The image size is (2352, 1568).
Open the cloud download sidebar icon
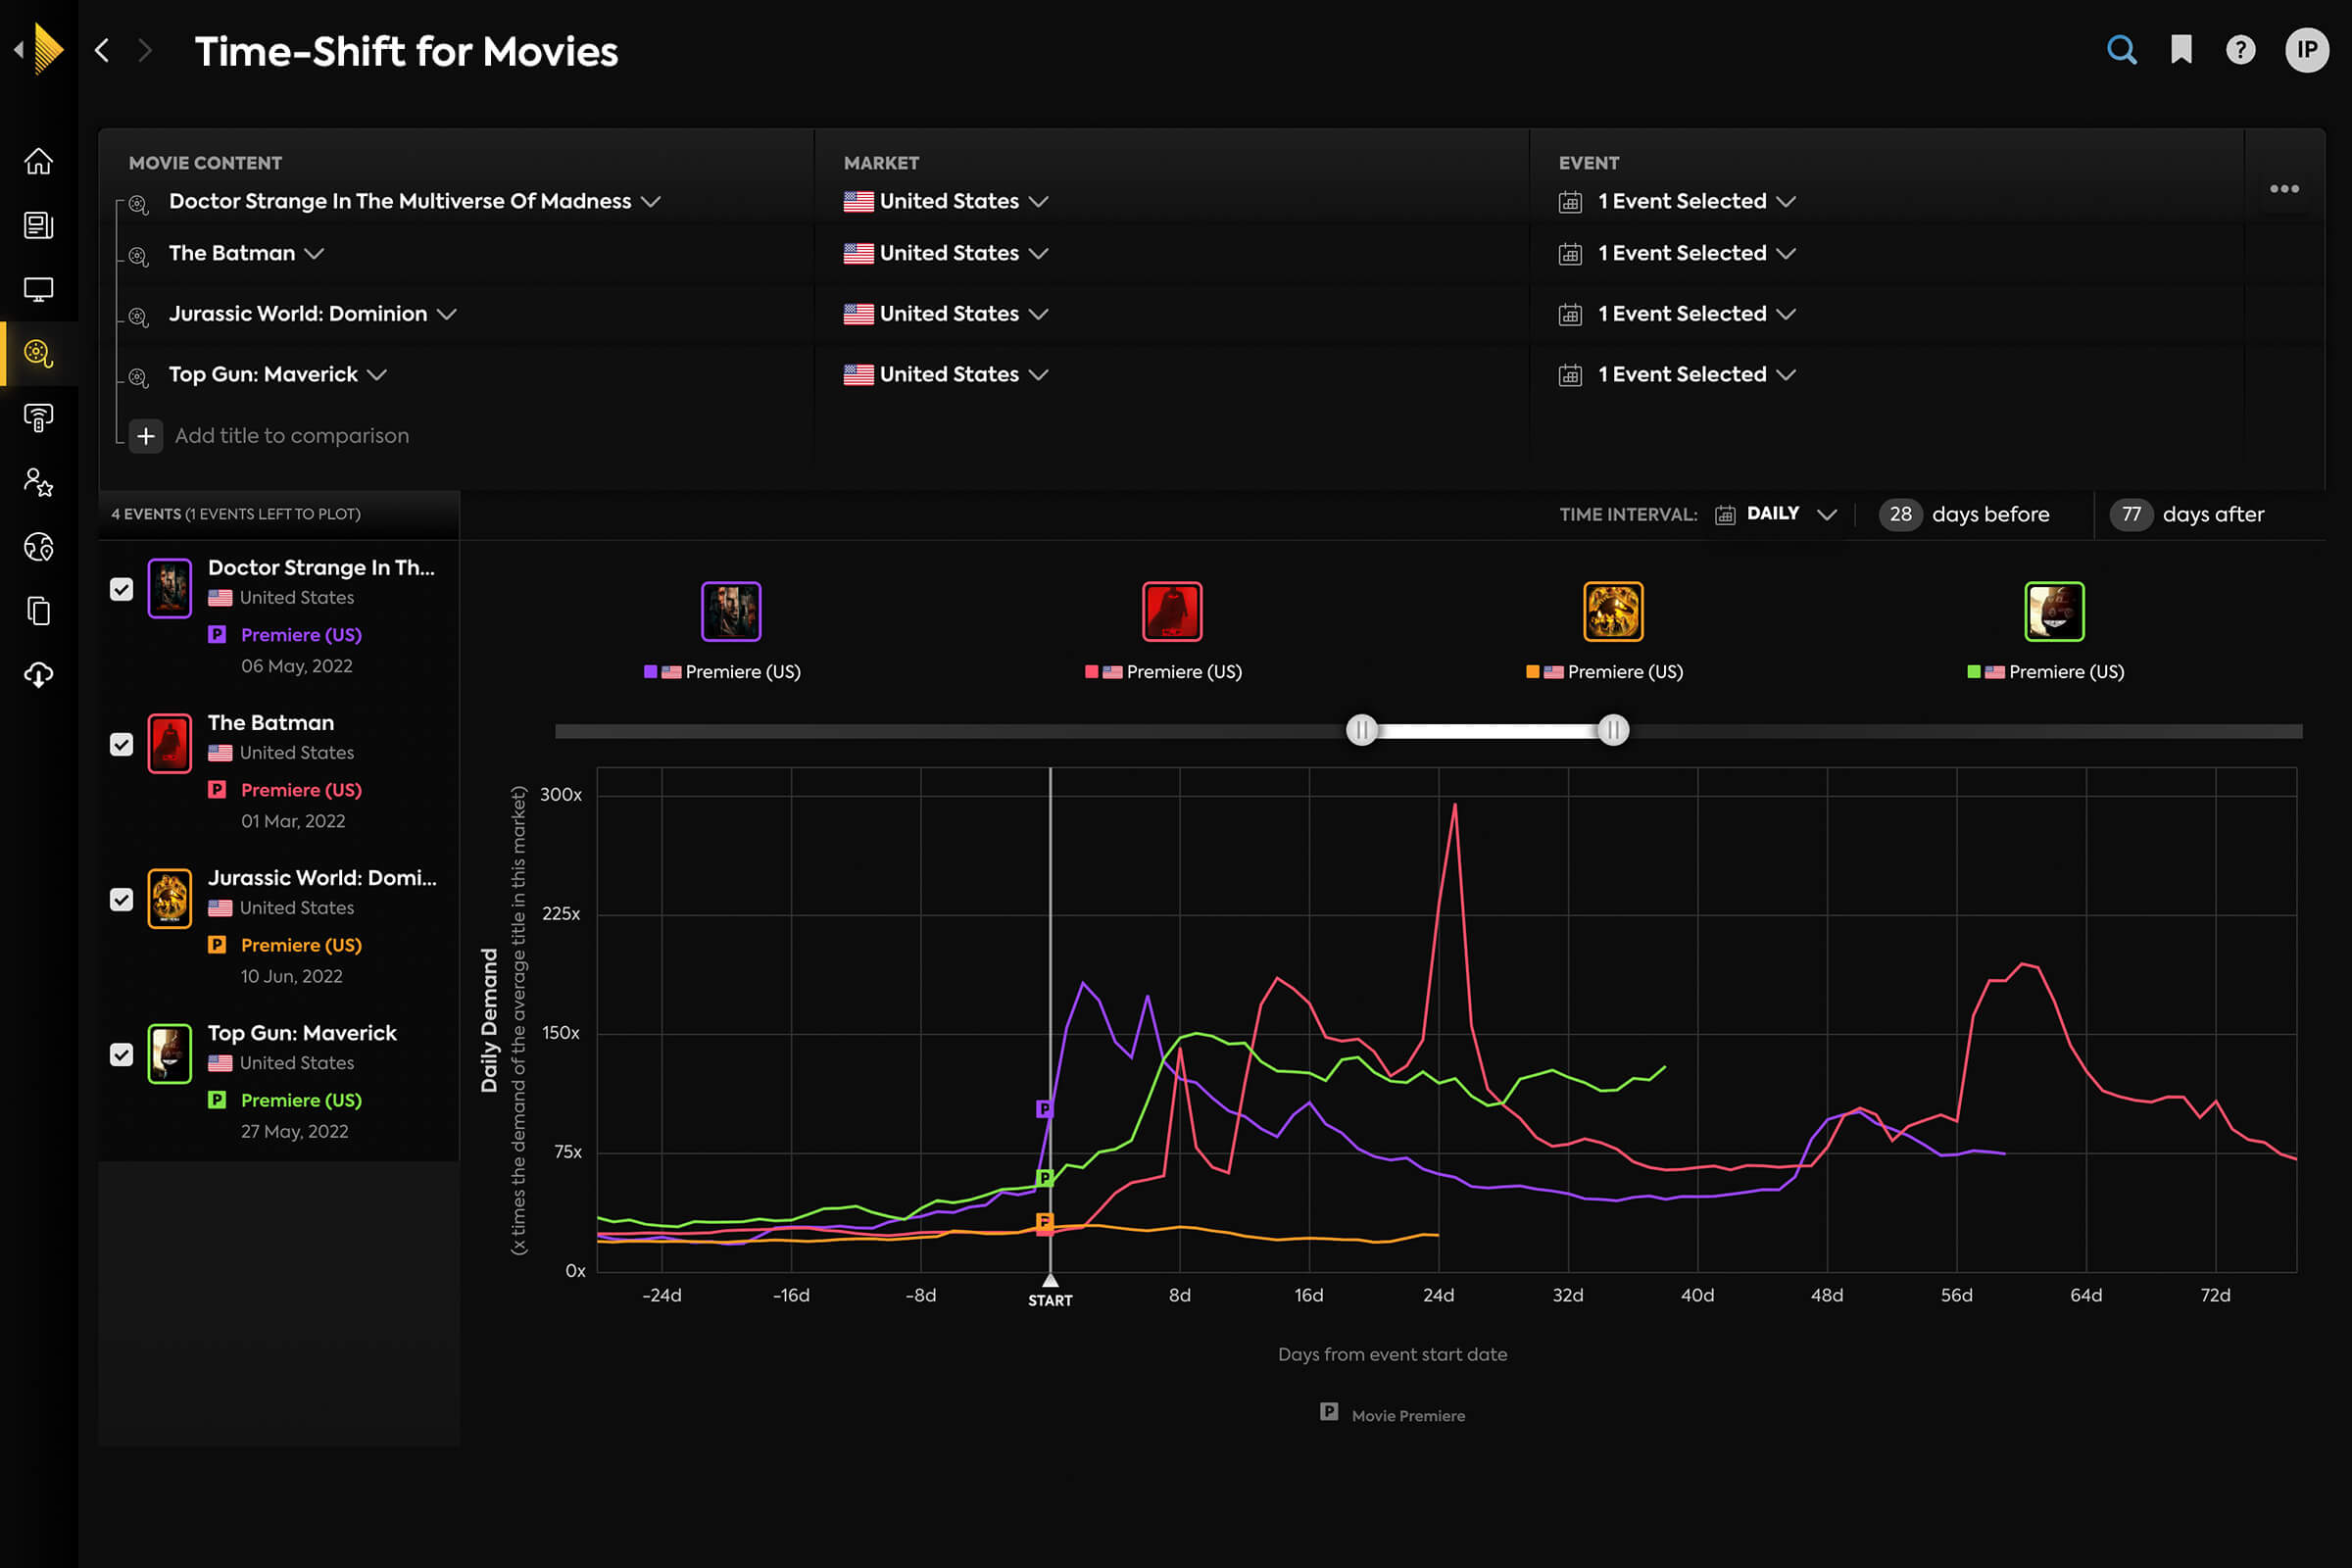38,675
